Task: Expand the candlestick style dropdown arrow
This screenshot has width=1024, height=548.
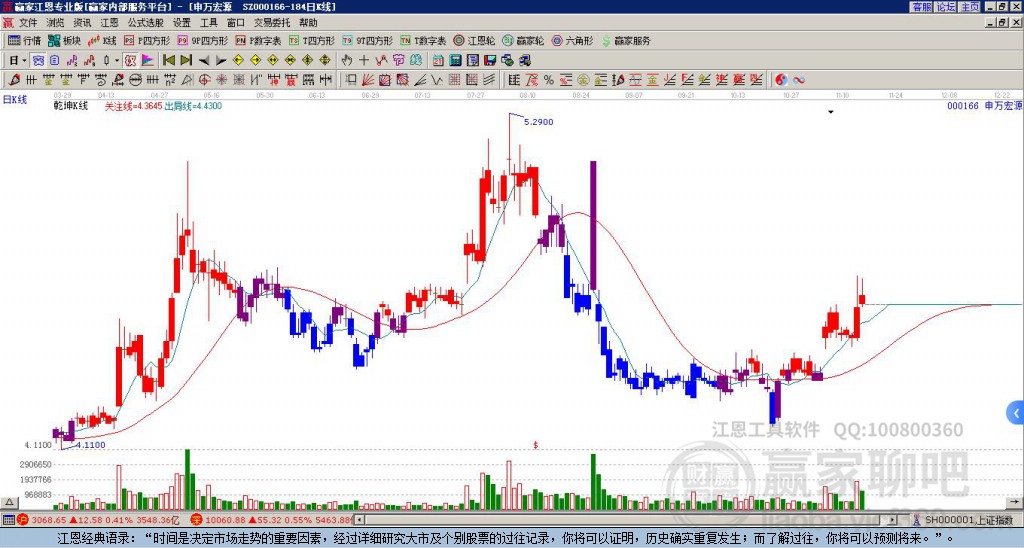Action: 117,61
